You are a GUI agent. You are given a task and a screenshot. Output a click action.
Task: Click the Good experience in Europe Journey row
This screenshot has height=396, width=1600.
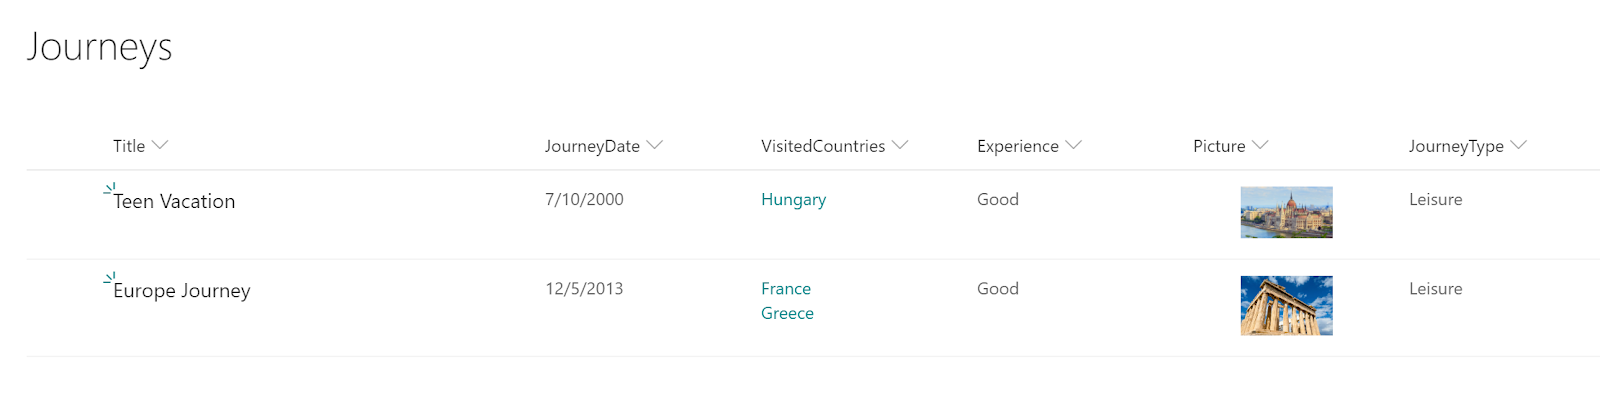[998, 288]
